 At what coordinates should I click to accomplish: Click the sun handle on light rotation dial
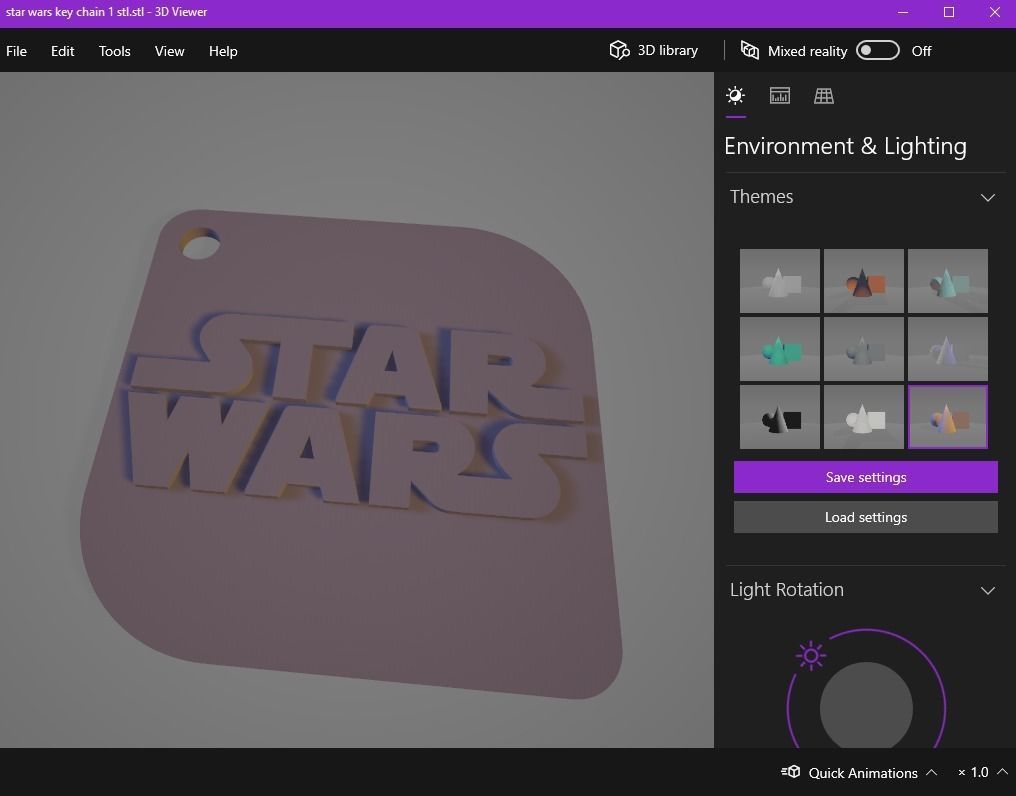[x=811, y=655]
